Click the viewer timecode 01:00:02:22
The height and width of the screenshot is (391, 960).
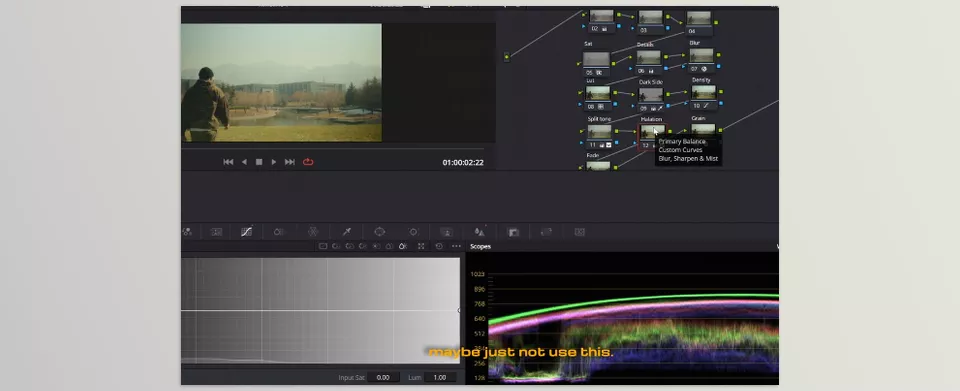[x=463, y=163]
